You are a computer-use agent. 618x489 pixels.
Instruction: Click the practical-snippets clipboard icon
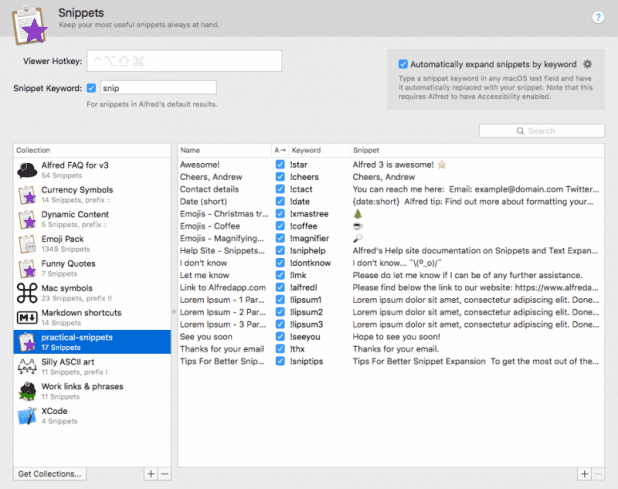coord(27,342)
